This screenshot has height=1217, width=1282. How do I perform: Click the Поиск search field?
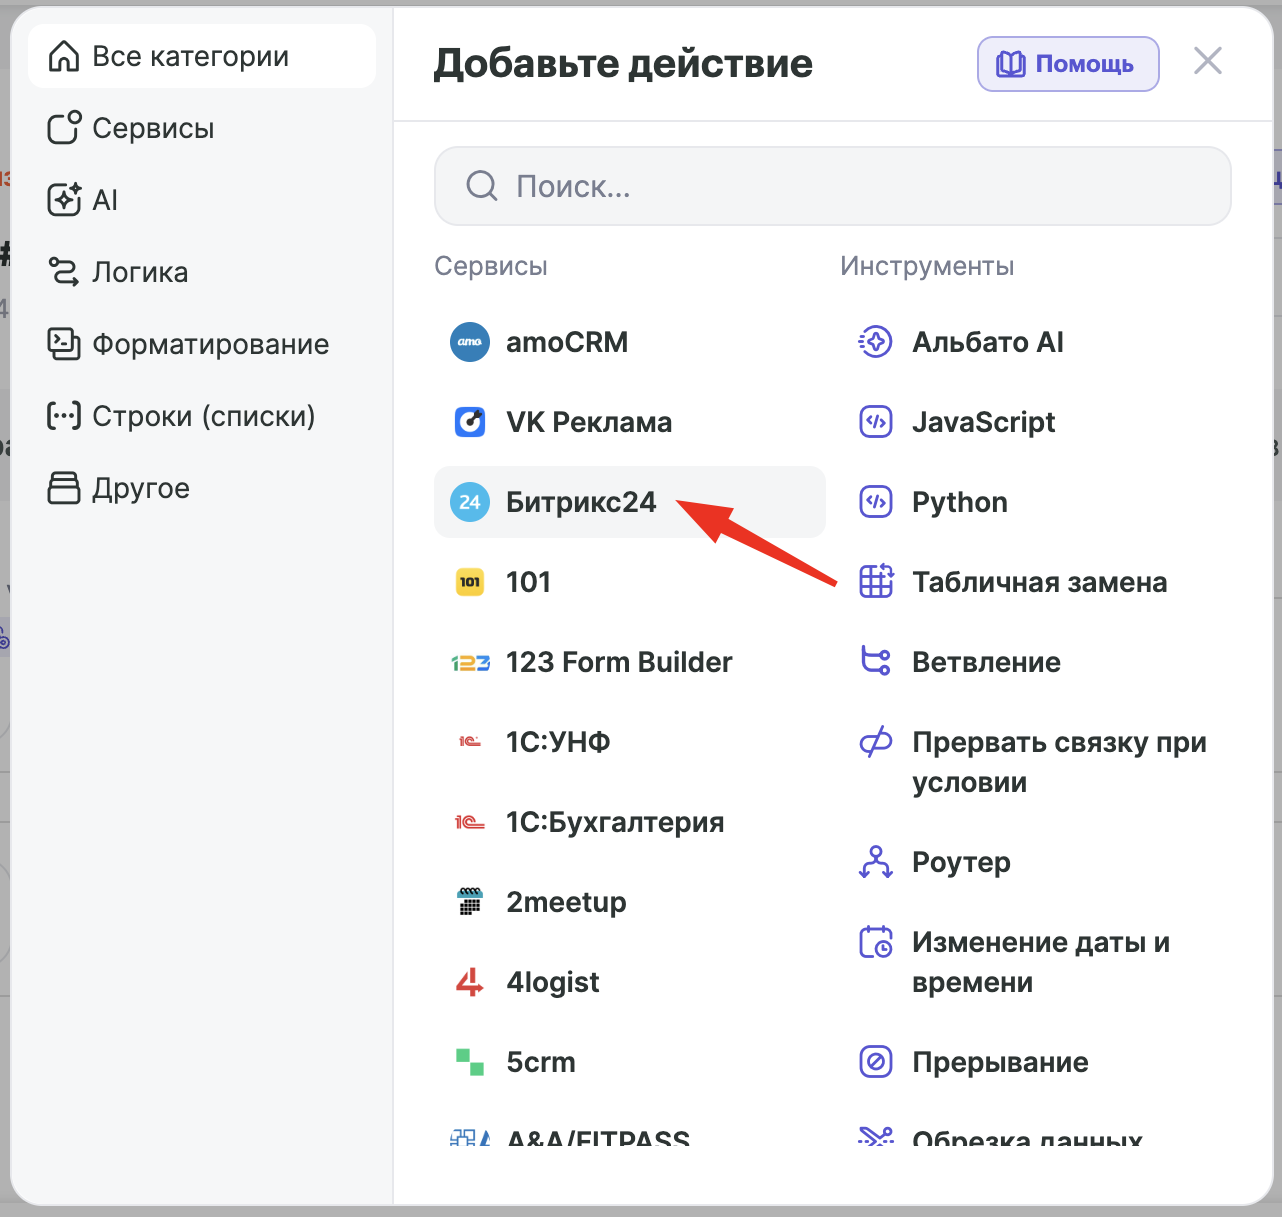(x=832, y=186)
